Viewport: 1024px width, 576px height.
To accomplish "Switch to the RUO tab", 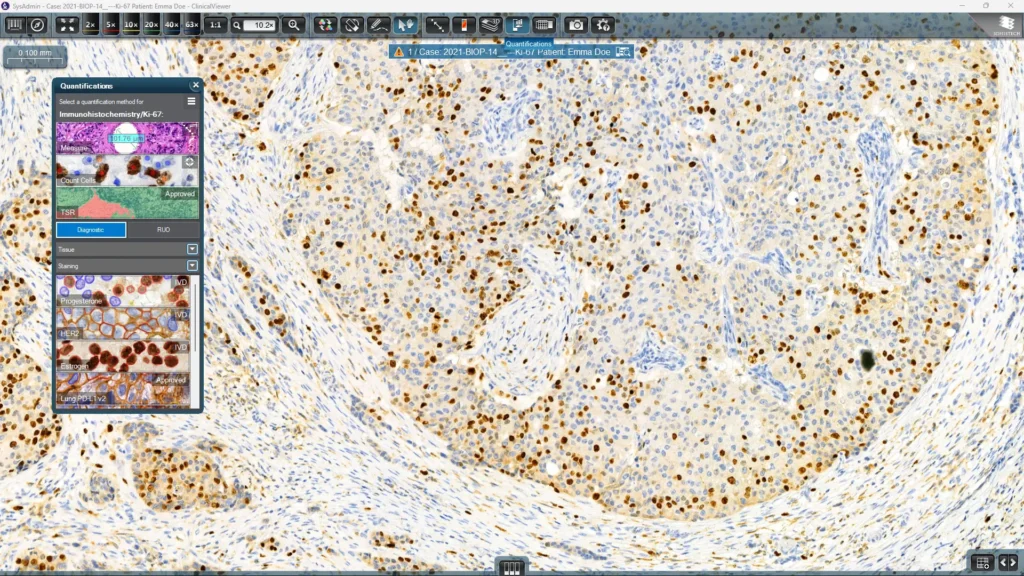I will (163, 230).
